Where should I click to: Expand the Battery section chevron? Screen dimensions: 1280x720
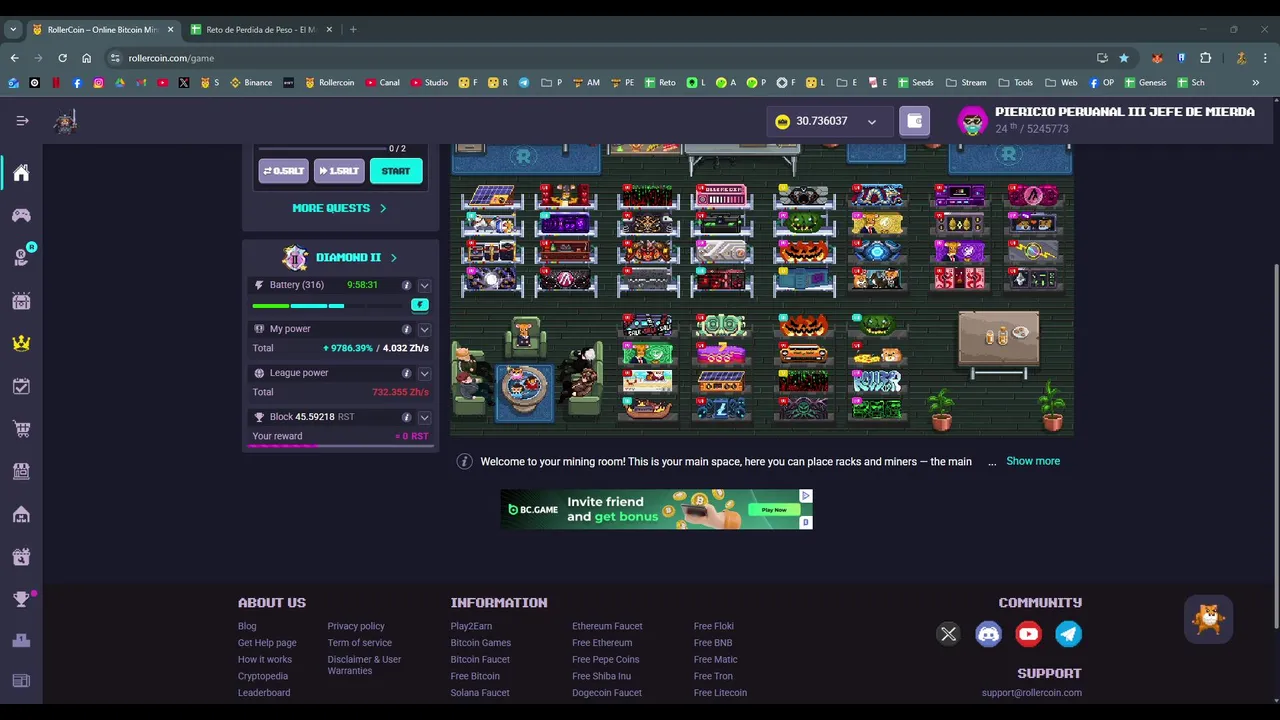pyautogui.click(x=424, y=285)
